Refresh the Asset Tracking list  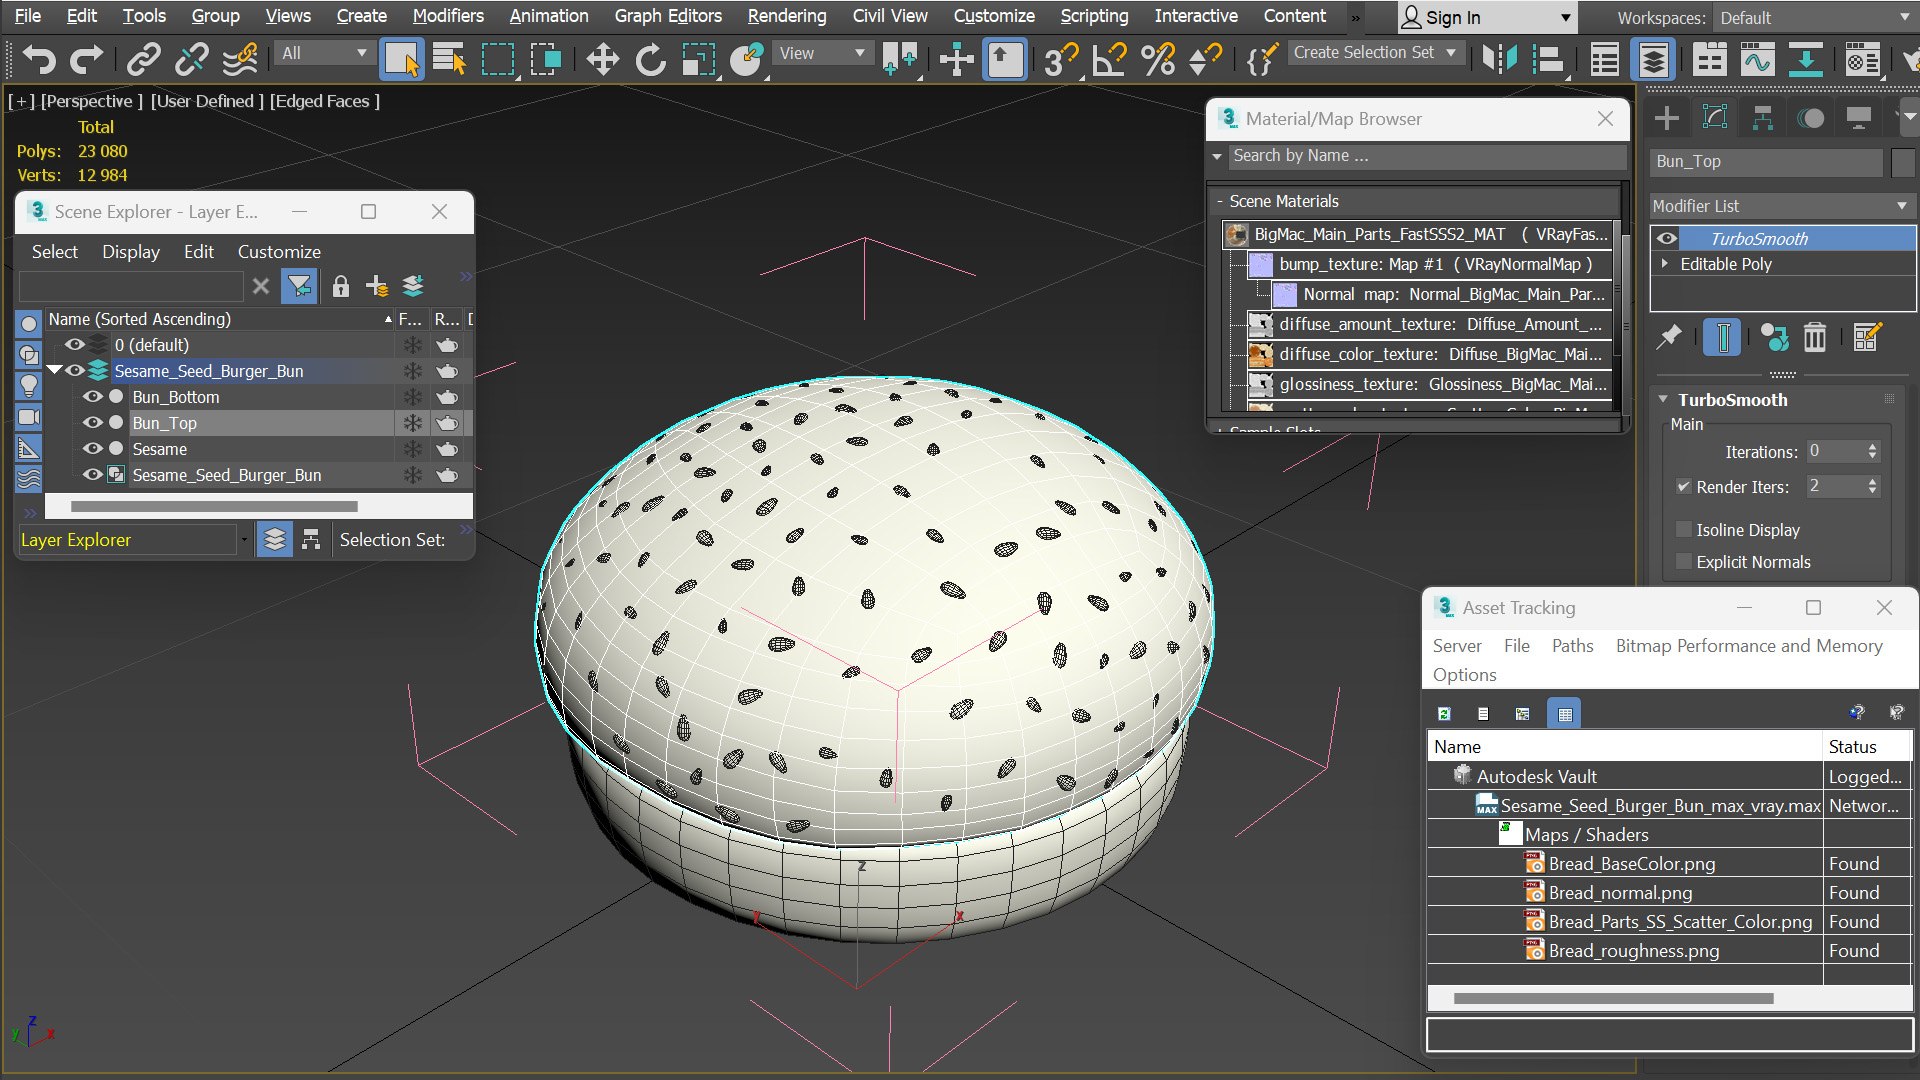click(x=1444, y=713)
